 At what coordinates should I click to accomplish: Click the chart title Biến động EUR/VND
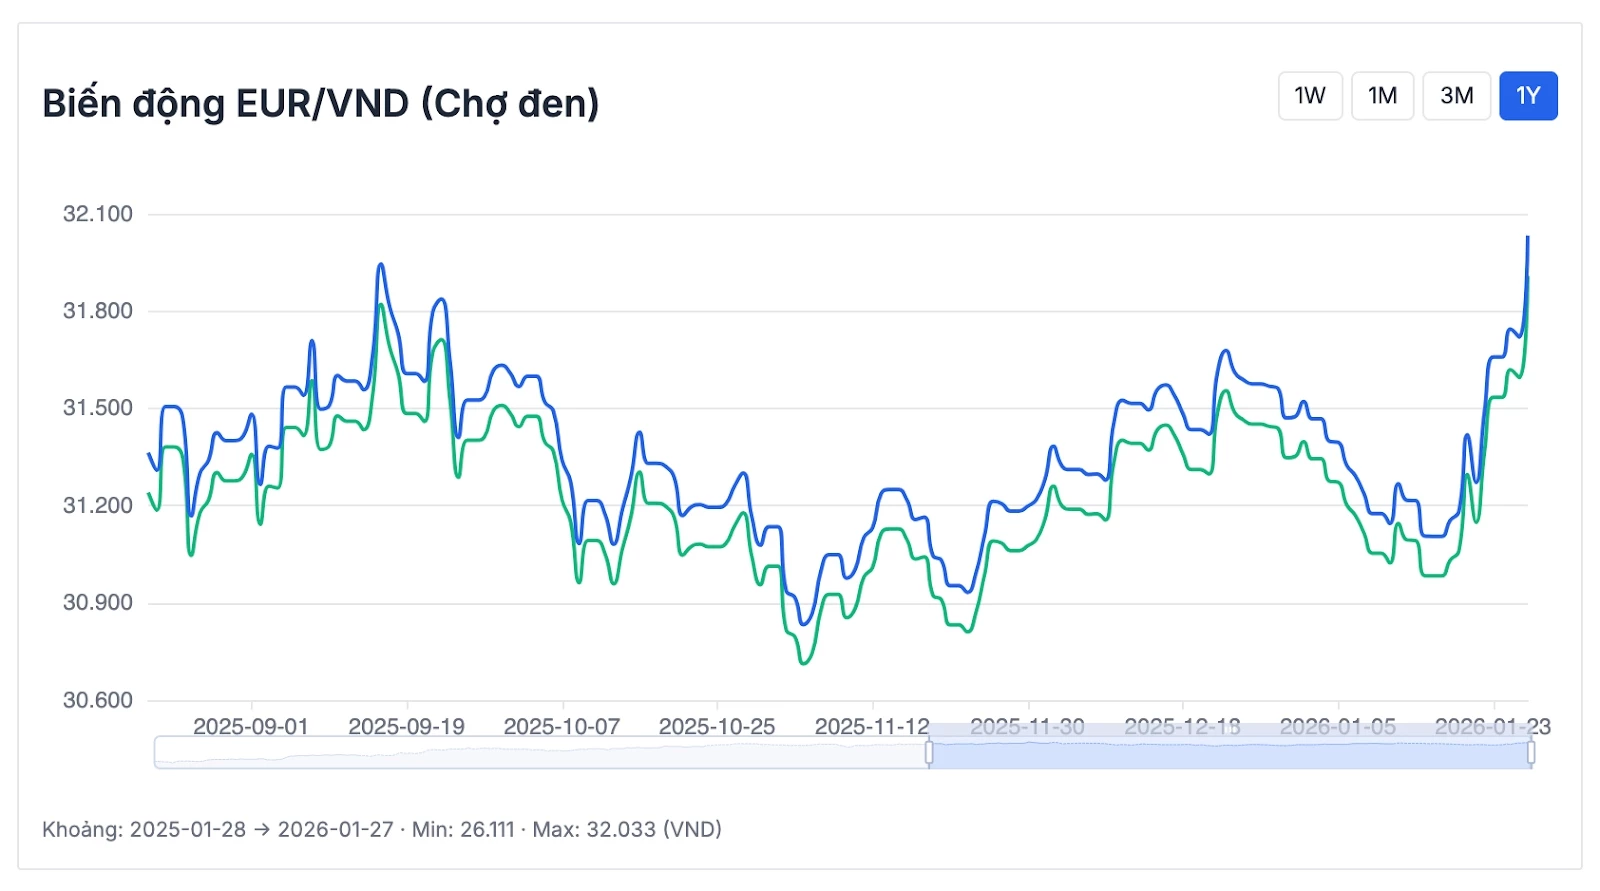click(320, 104)
